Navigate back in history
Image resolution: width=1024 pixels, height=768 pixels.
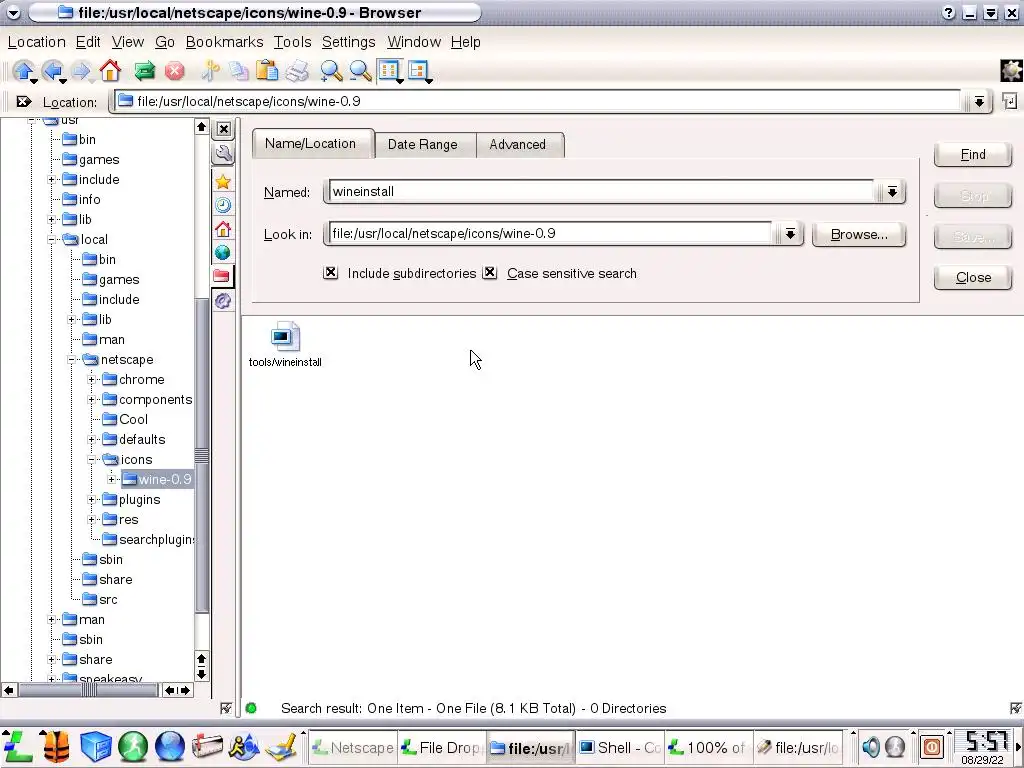click(52, 71)
